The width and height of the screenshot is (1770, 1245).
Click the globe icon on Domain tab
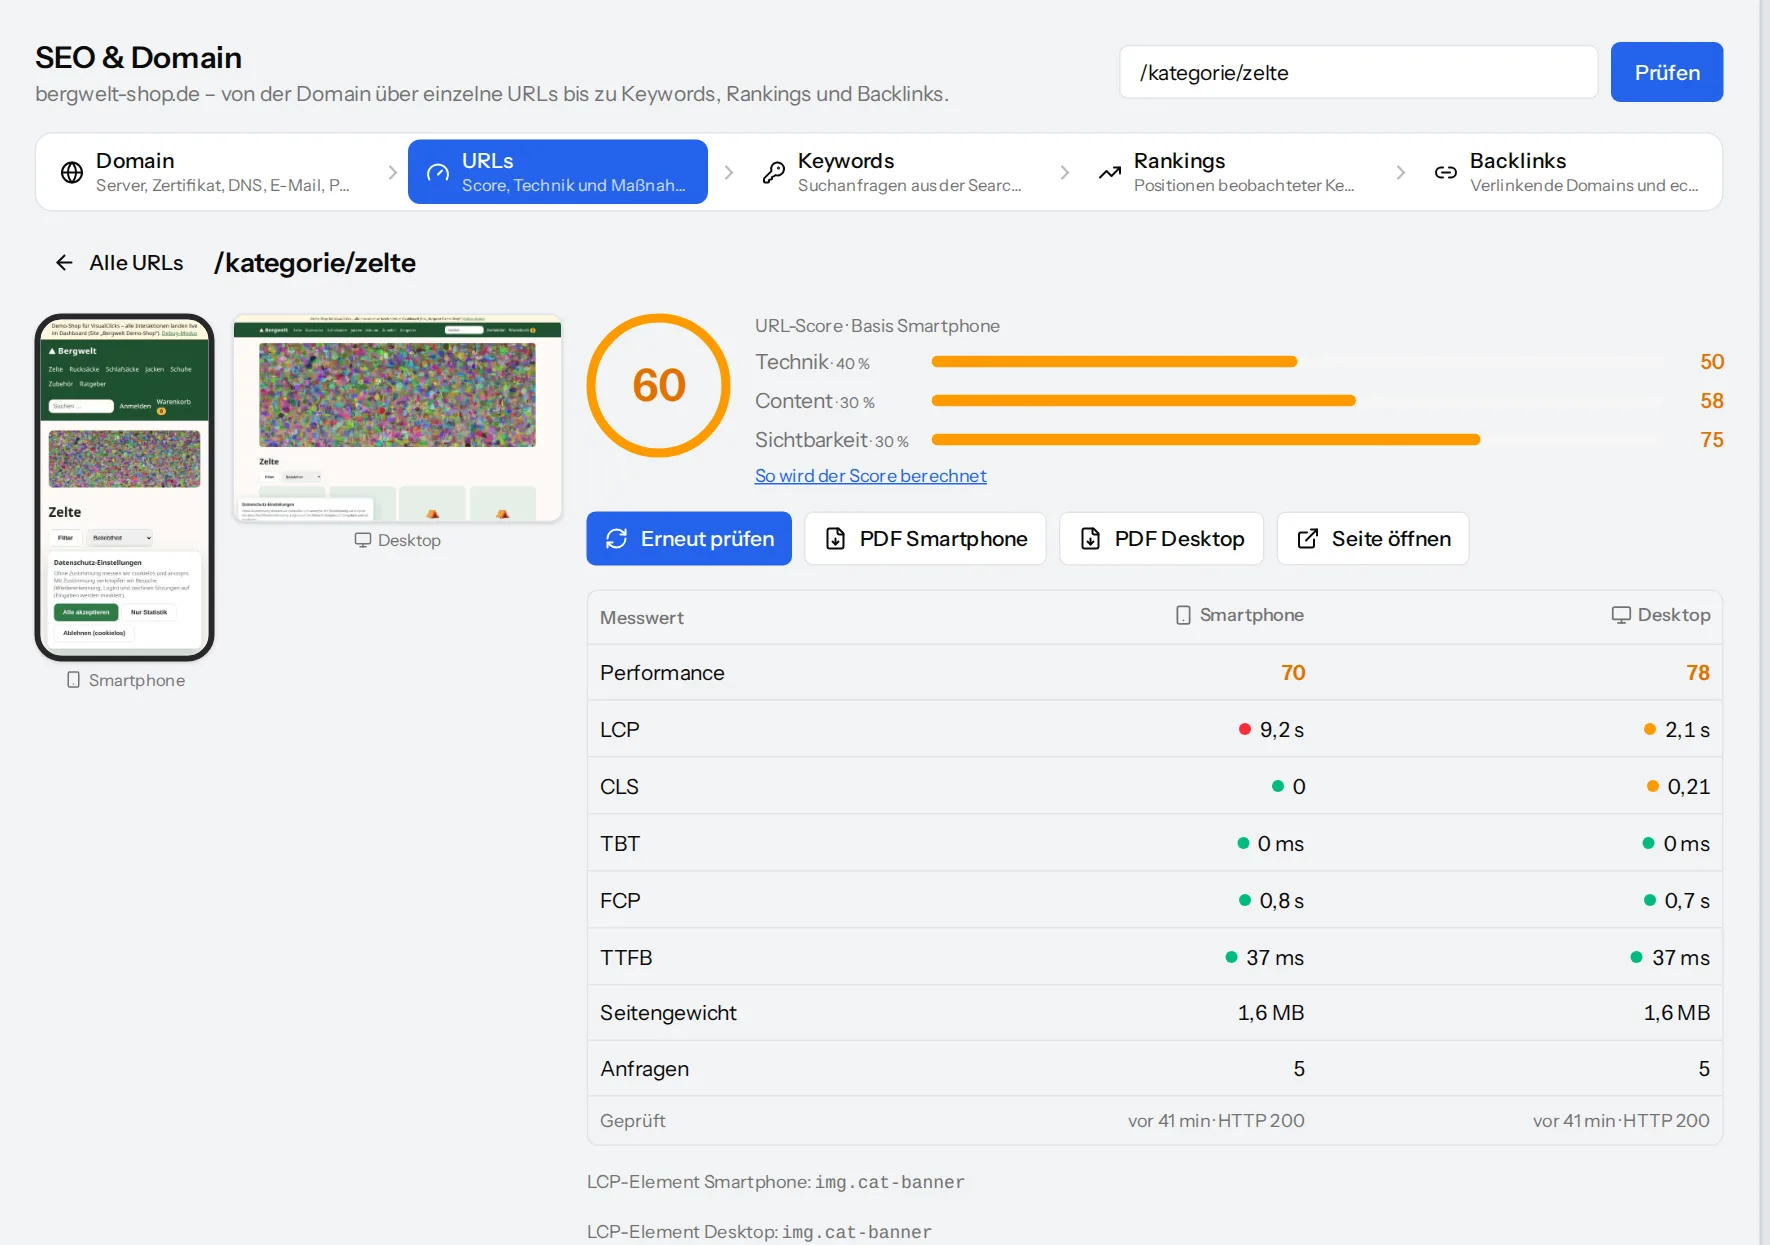pos(72,172)
